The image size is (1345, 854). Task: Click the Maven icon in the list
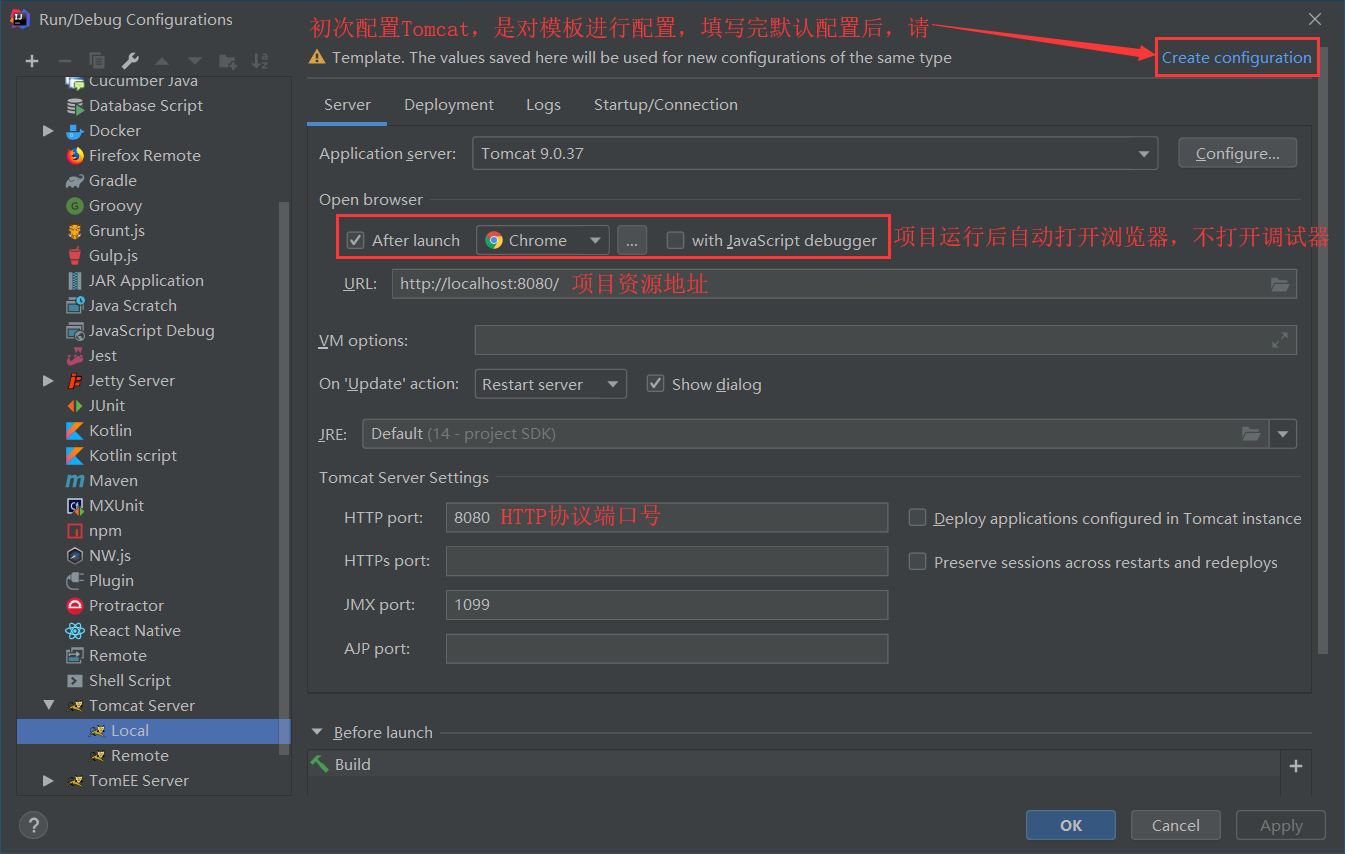[x=75, y=481]
